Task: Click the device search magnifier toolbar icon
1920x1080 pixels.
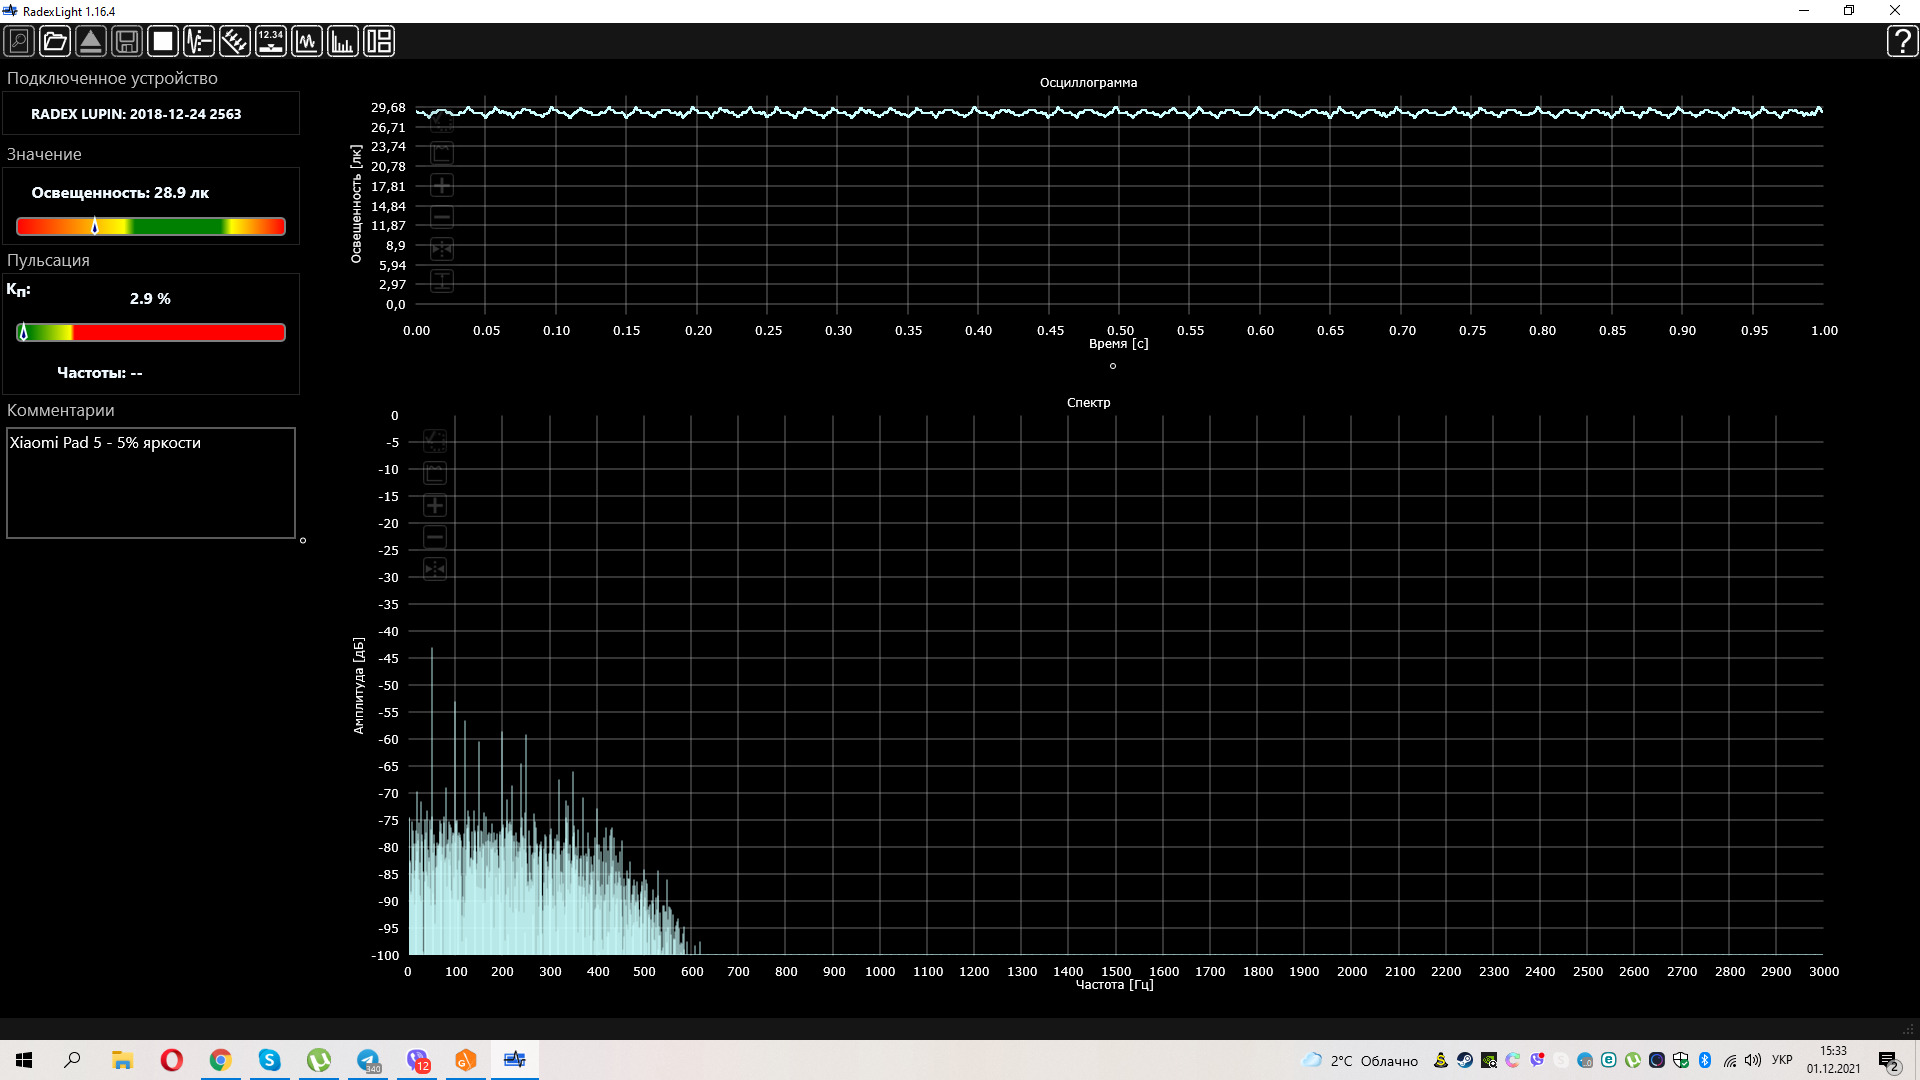Action: pos(19,41)
